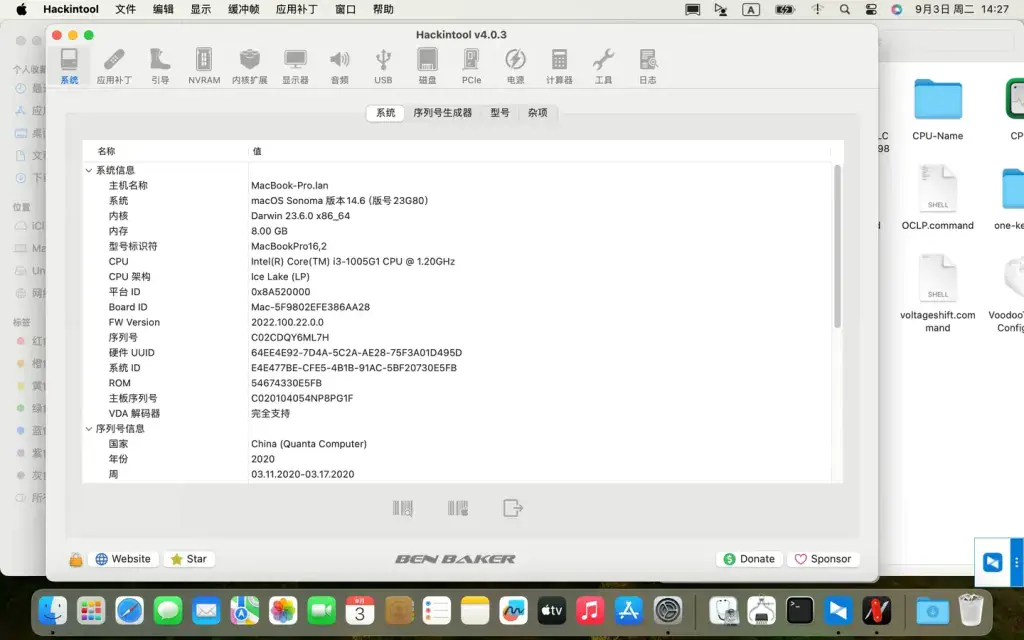Select OCLP.command file in Finder window
Screen dimensions: 1024x640
tap(938, 198)
